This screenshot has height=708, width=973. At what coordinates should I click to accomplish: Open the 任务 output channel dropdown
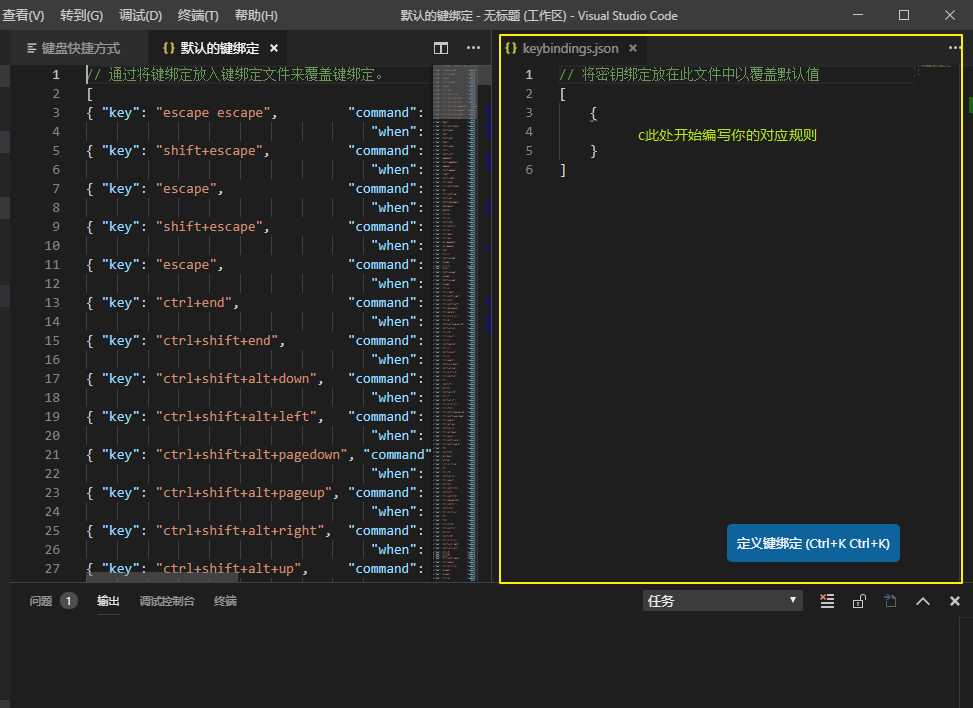click(x=722, y=601)
